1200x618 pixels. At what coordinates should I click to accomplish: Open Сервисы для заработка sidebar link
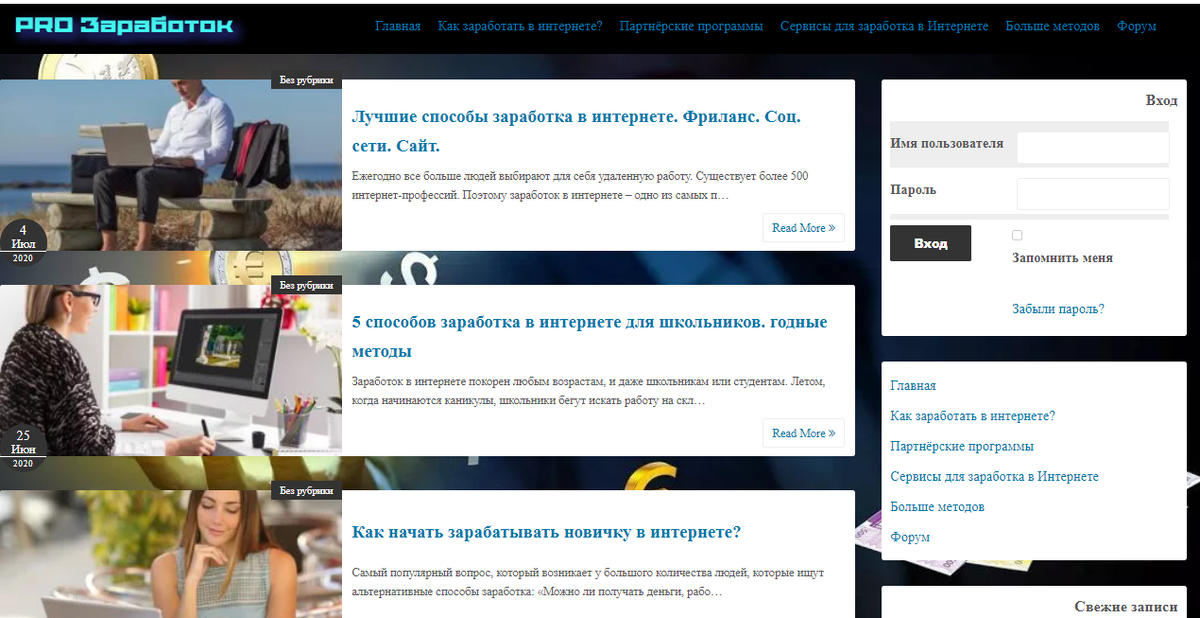[x=994, y=476]
